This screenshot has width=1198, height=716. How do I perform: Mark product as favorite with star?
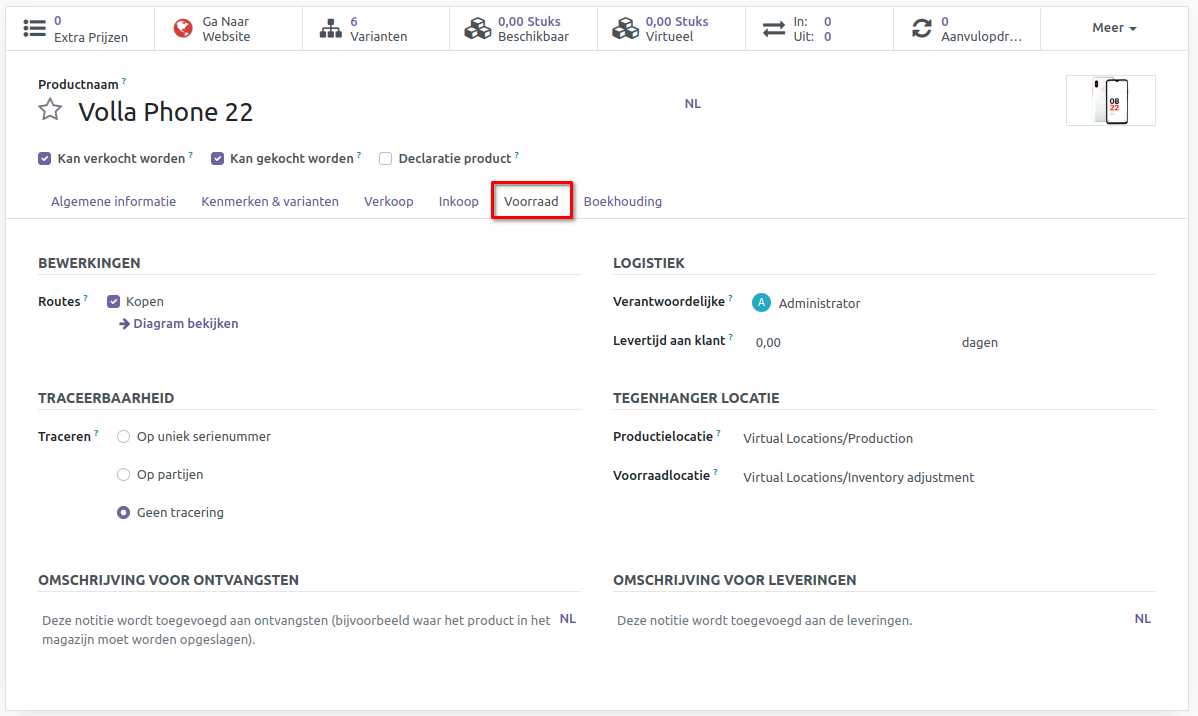(x=50, y=111)
